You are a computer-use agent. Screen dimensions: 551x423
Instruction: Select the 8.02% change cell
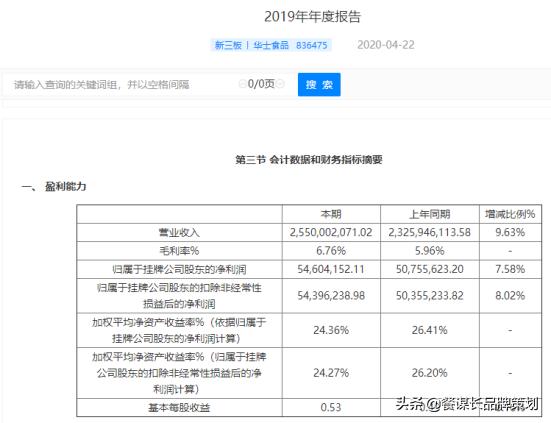(510, 295)
